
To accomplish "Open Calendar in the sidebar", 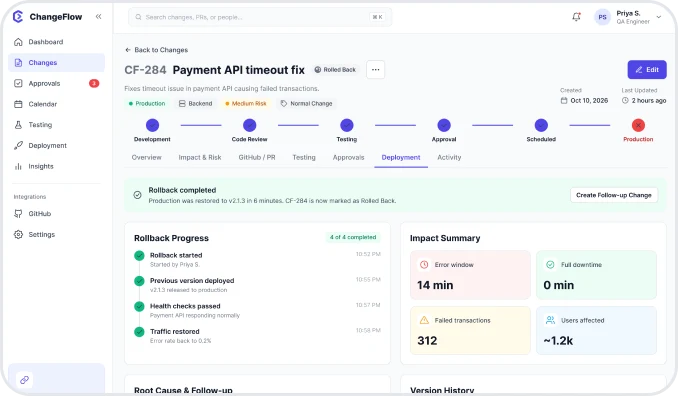I will pyautogui.click(x=56, y=104).
